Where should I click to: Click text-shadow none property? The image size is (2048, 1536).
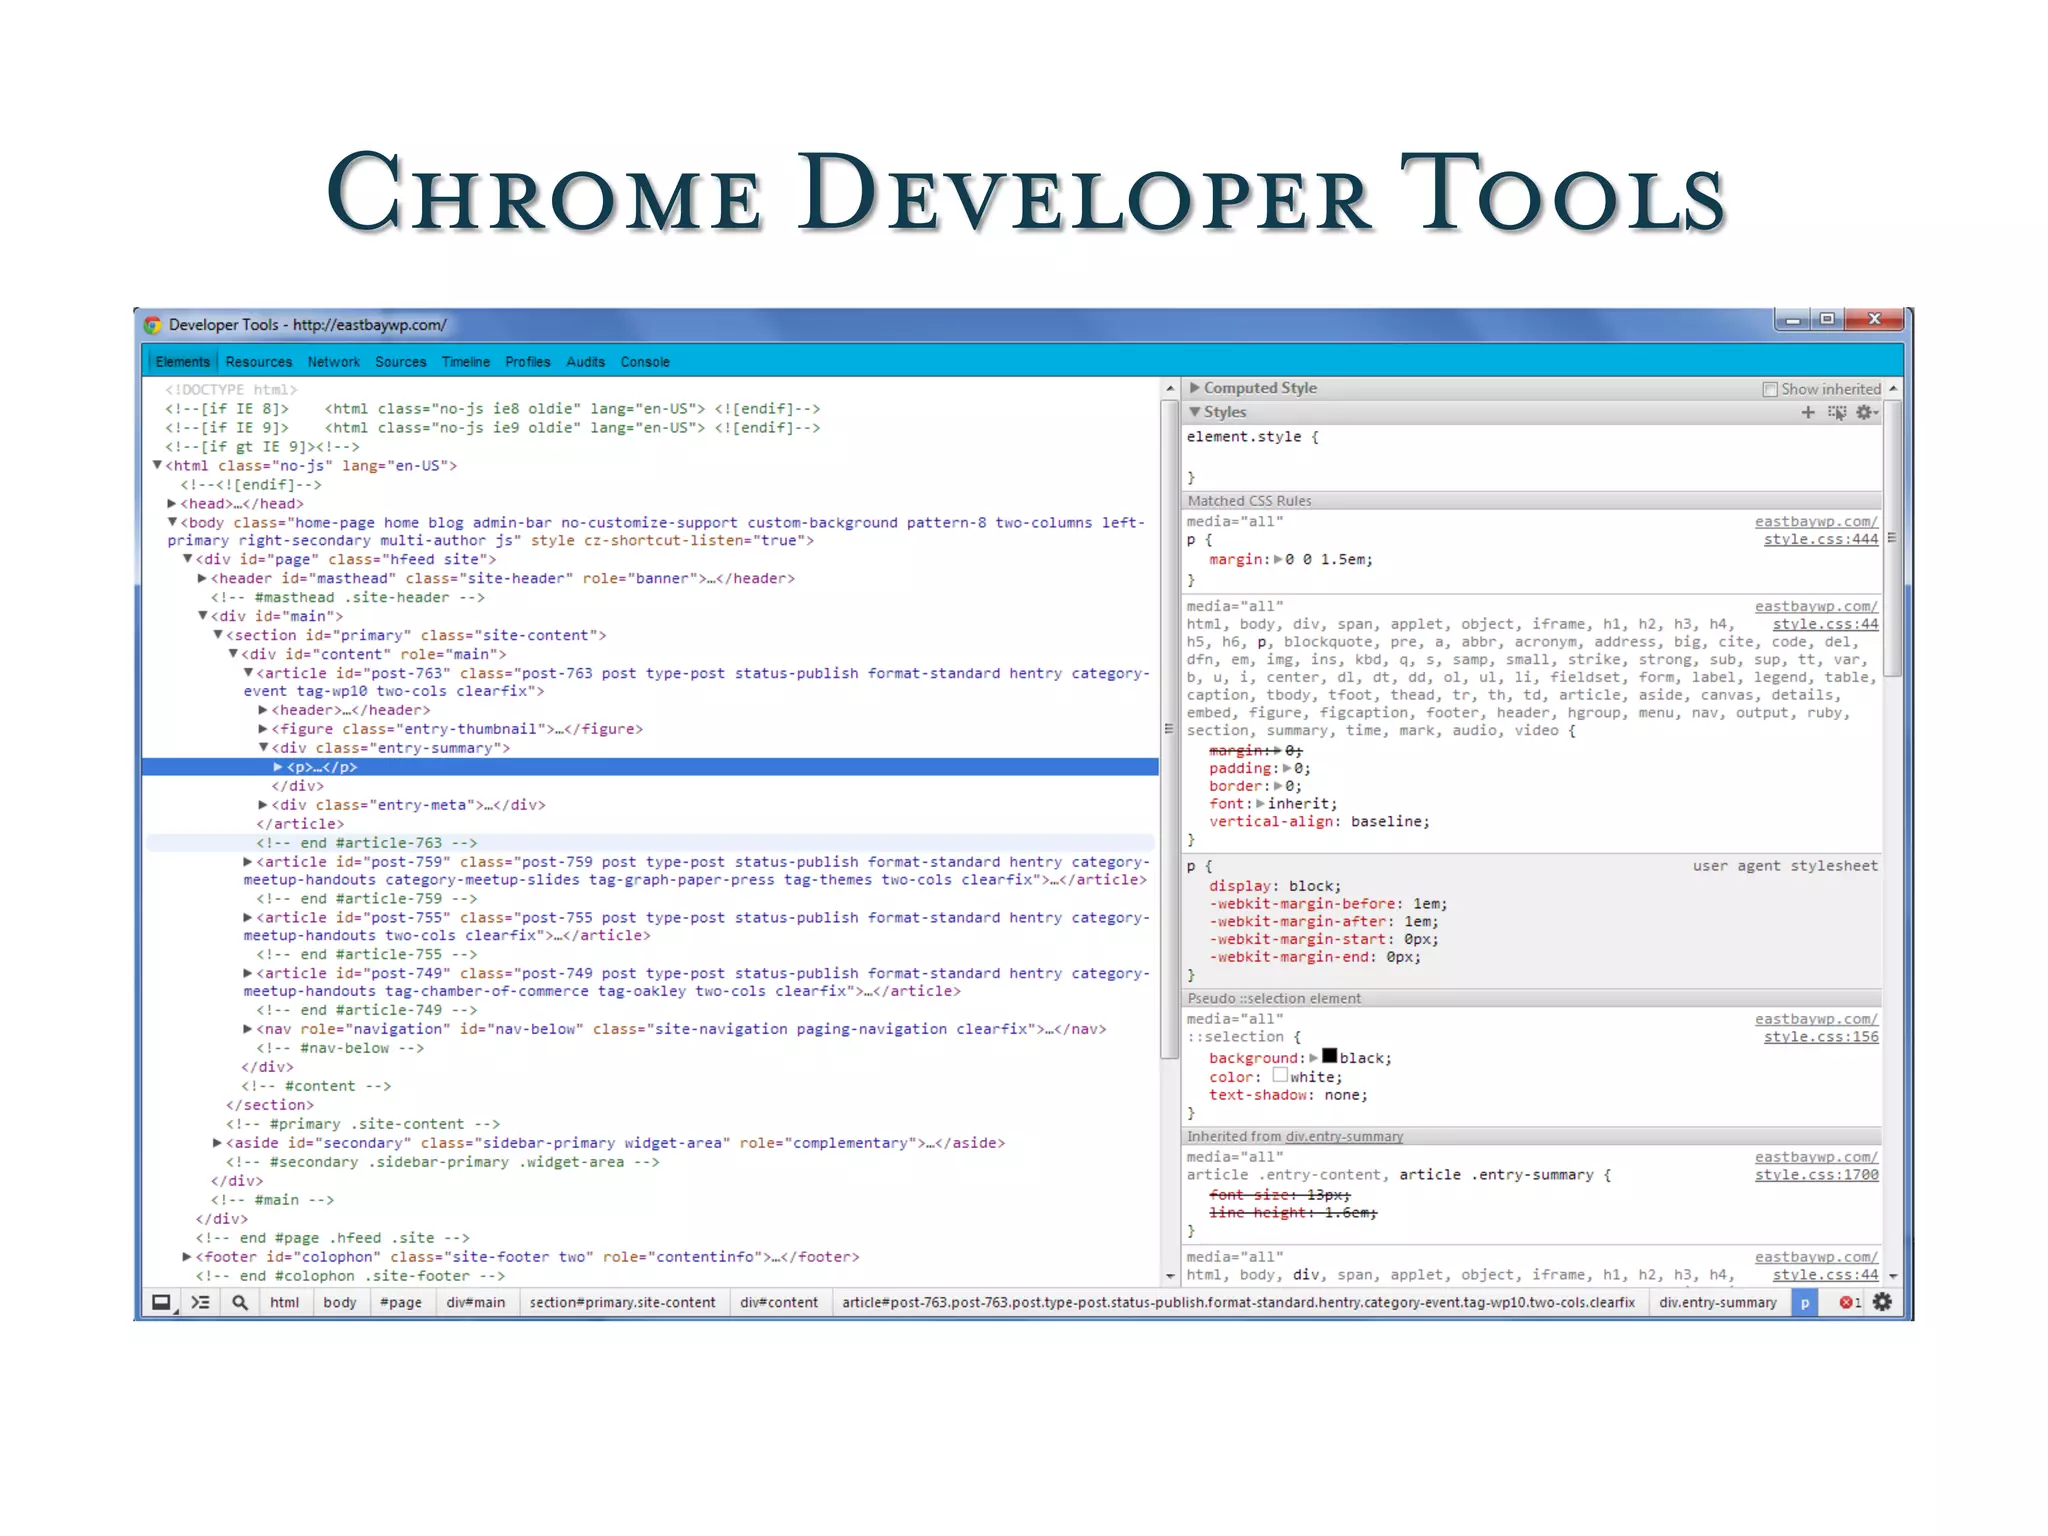1287,1095
